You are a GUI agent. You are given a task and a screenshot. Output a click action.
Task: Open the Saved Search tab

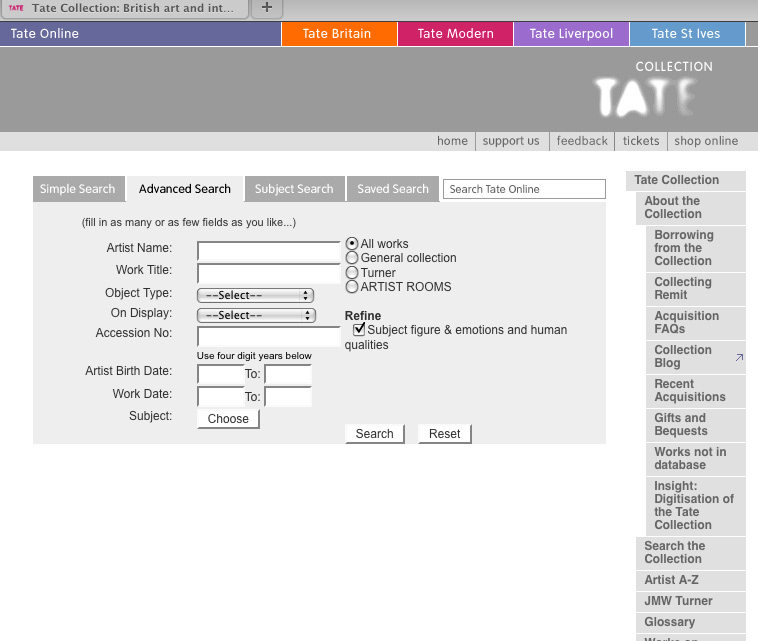pos(393,189)
